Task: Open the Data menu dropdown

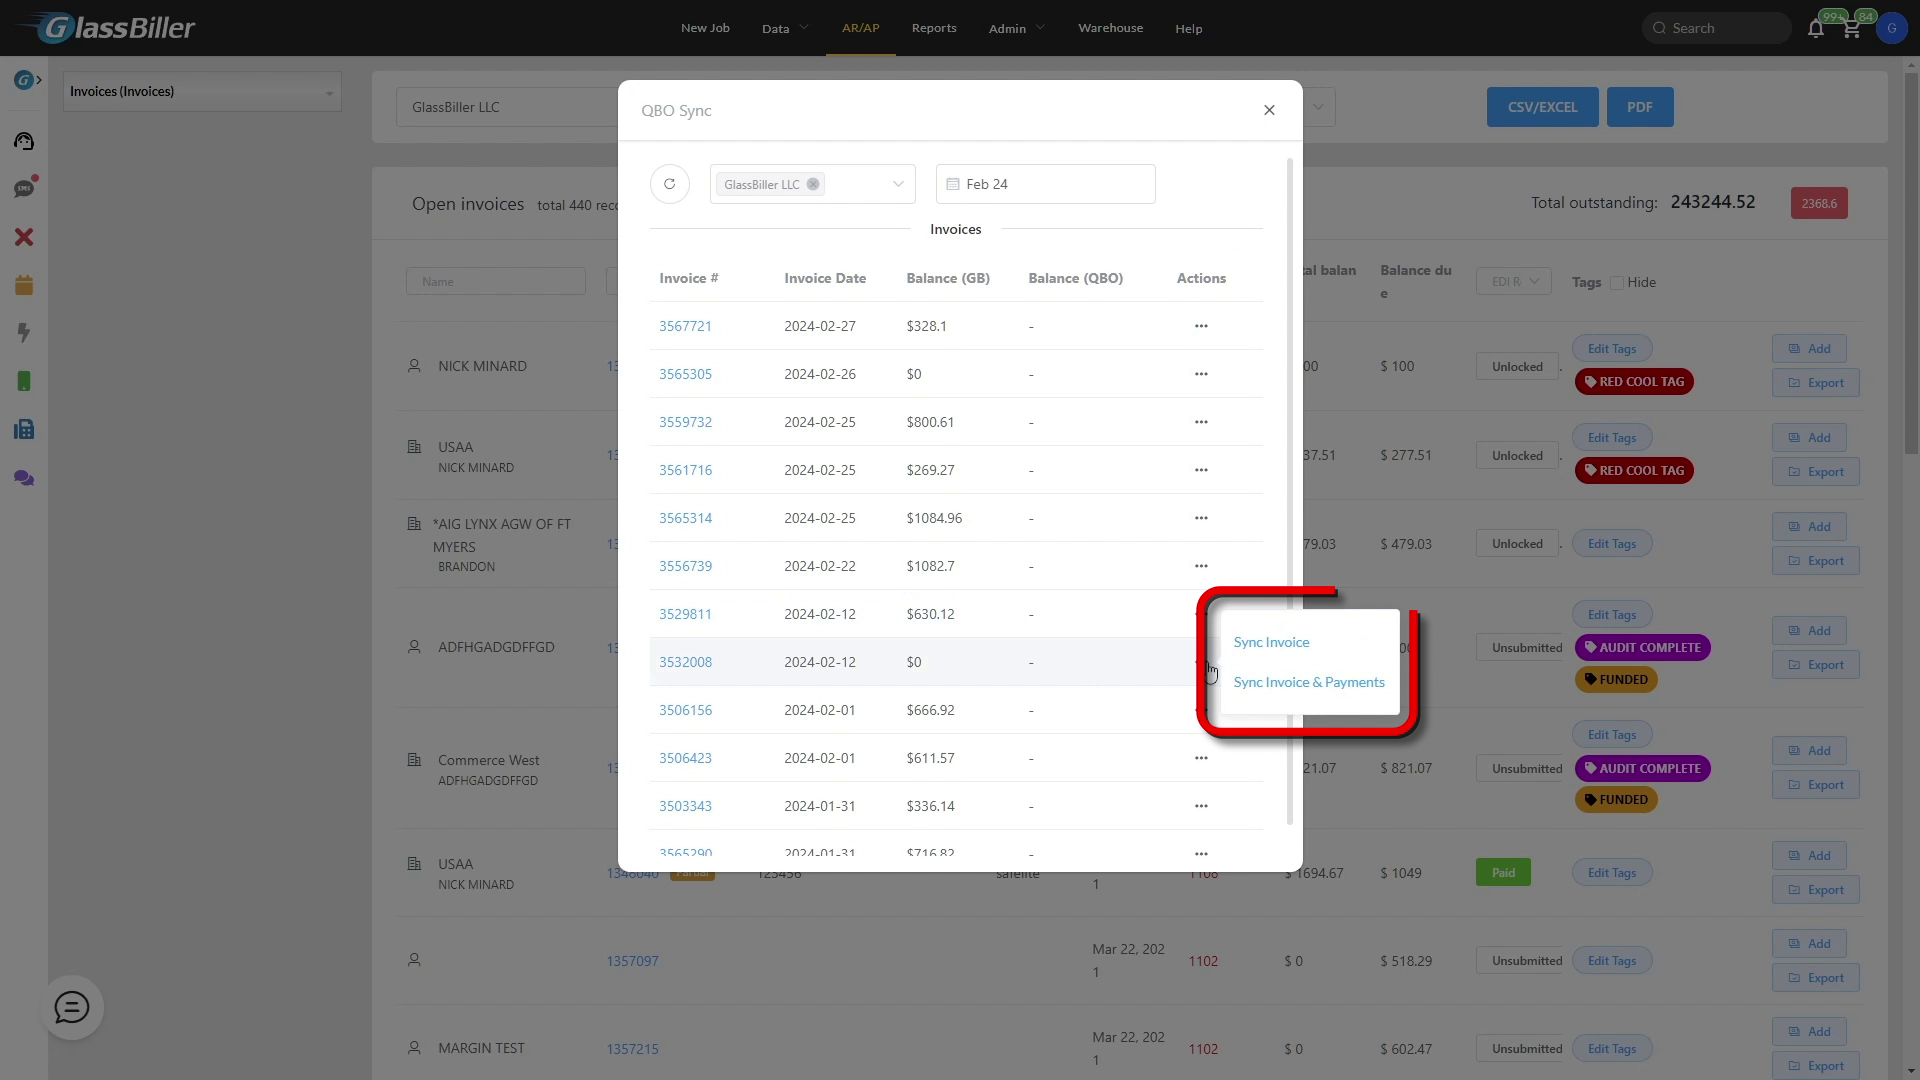Action: (x=785, y=28)
